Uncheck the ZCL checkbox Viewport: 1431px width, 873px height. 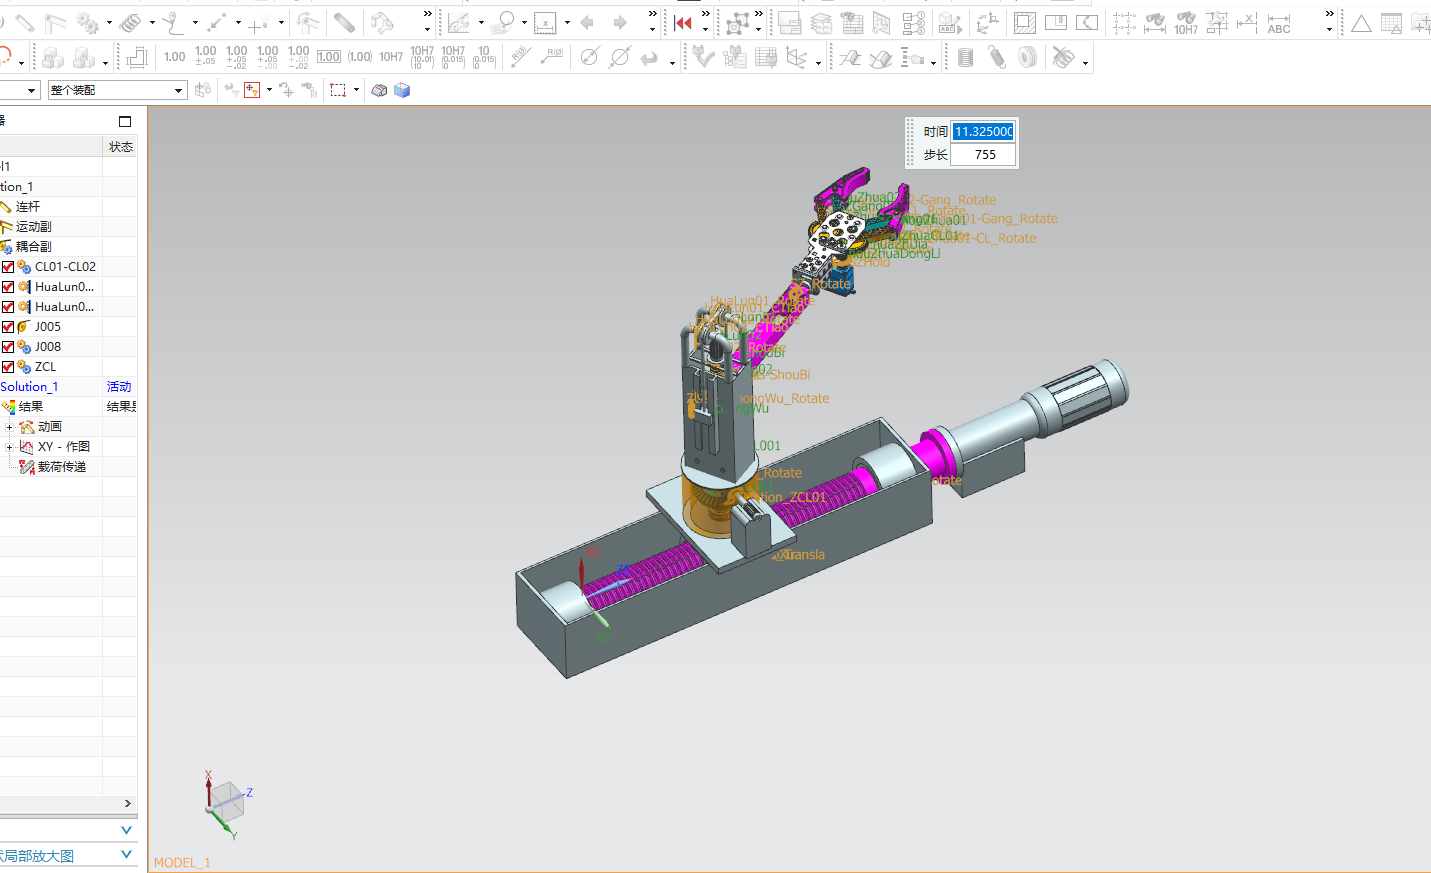click(8, 367)
